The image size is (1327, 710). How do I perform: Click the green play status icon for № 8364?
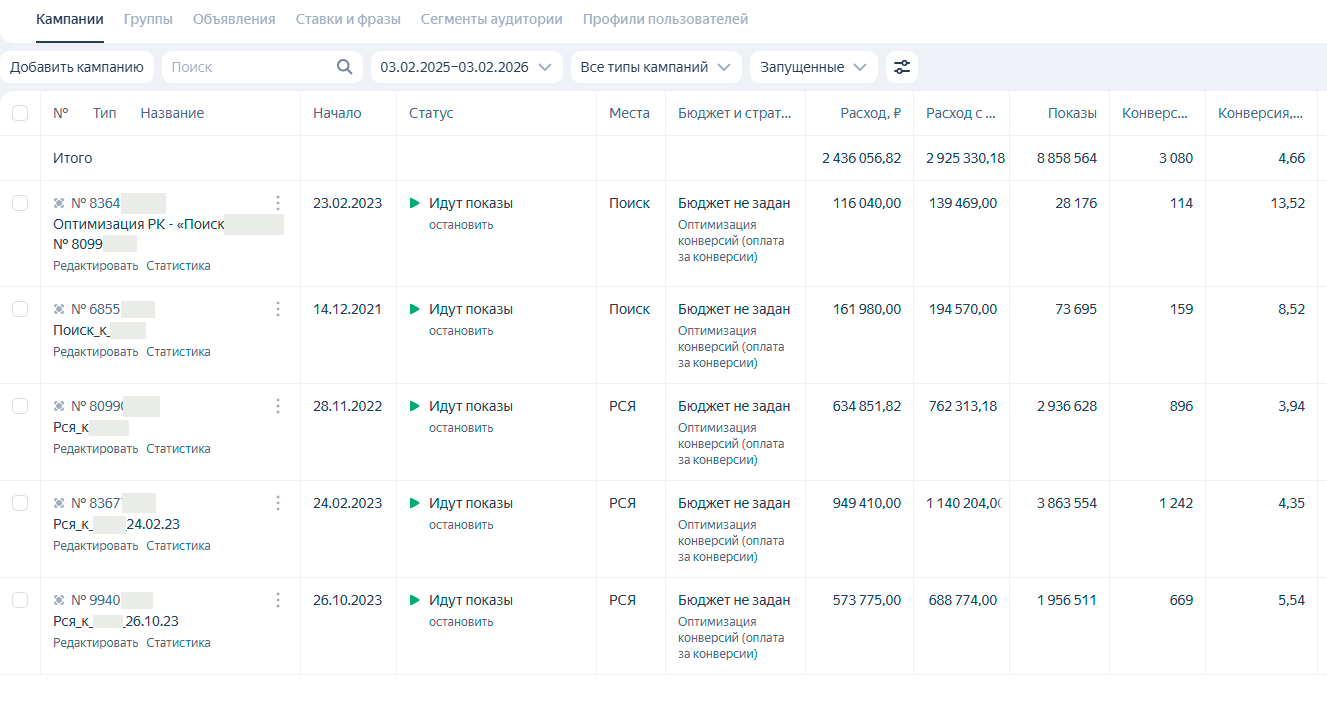coord(415,203)
